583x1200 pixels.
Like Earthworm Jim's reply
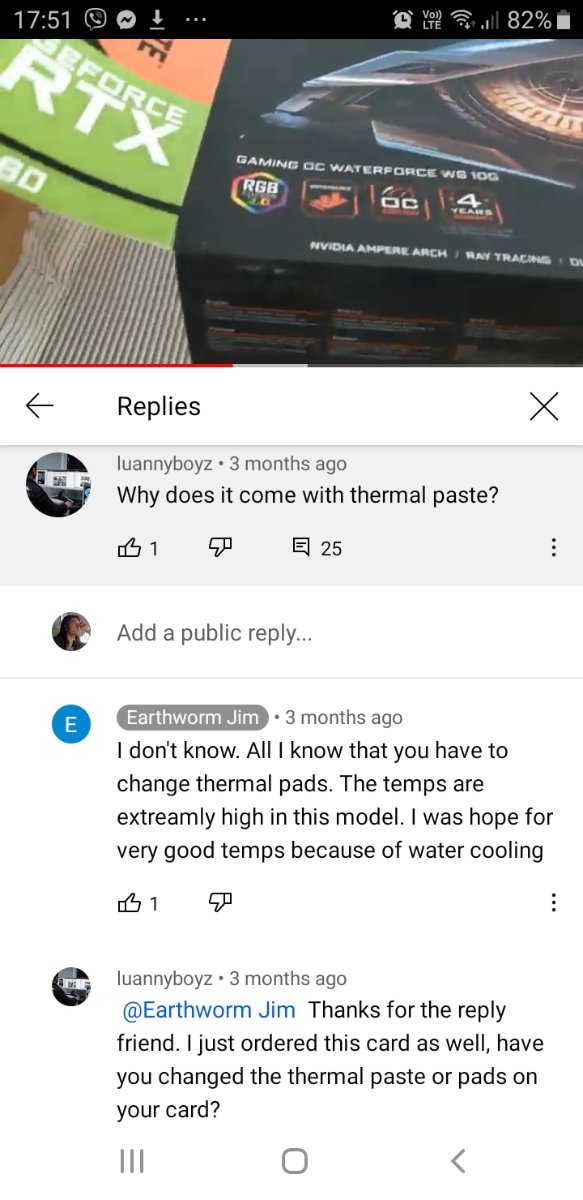129,903
